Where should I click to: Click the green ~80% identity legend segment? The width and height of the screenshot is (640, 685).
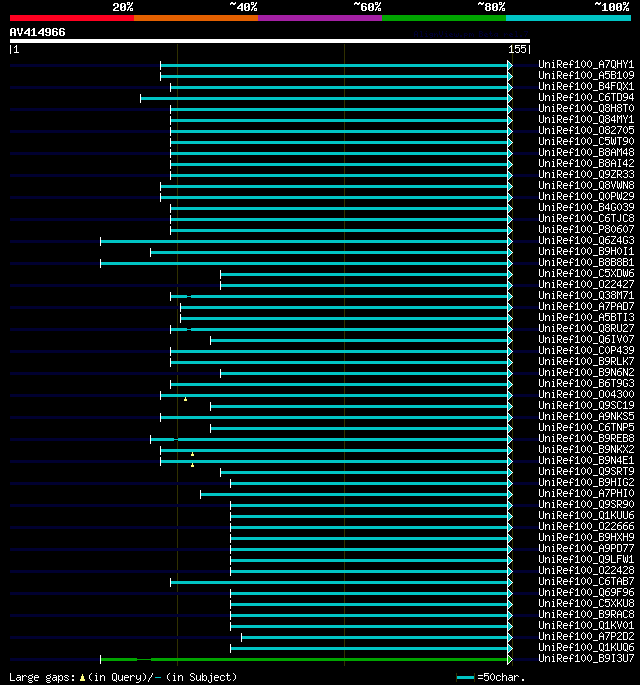[444, 18]
